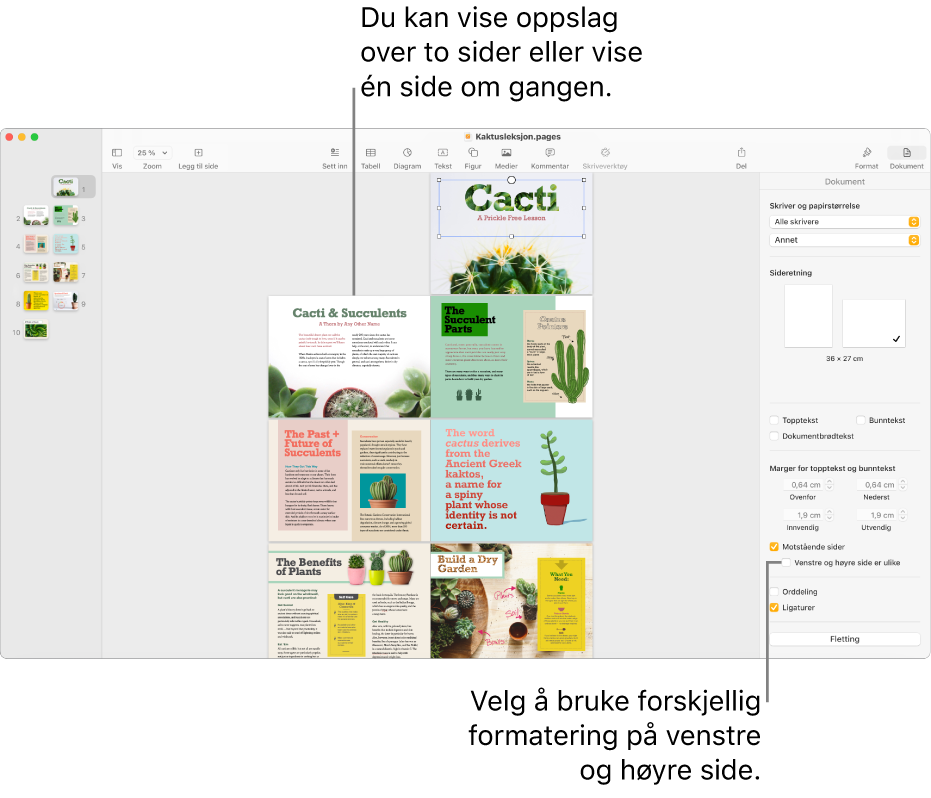The width and height of the screenshot is (931, 798).
Task: Choose portrait page orientation
Action: point(808,316)
